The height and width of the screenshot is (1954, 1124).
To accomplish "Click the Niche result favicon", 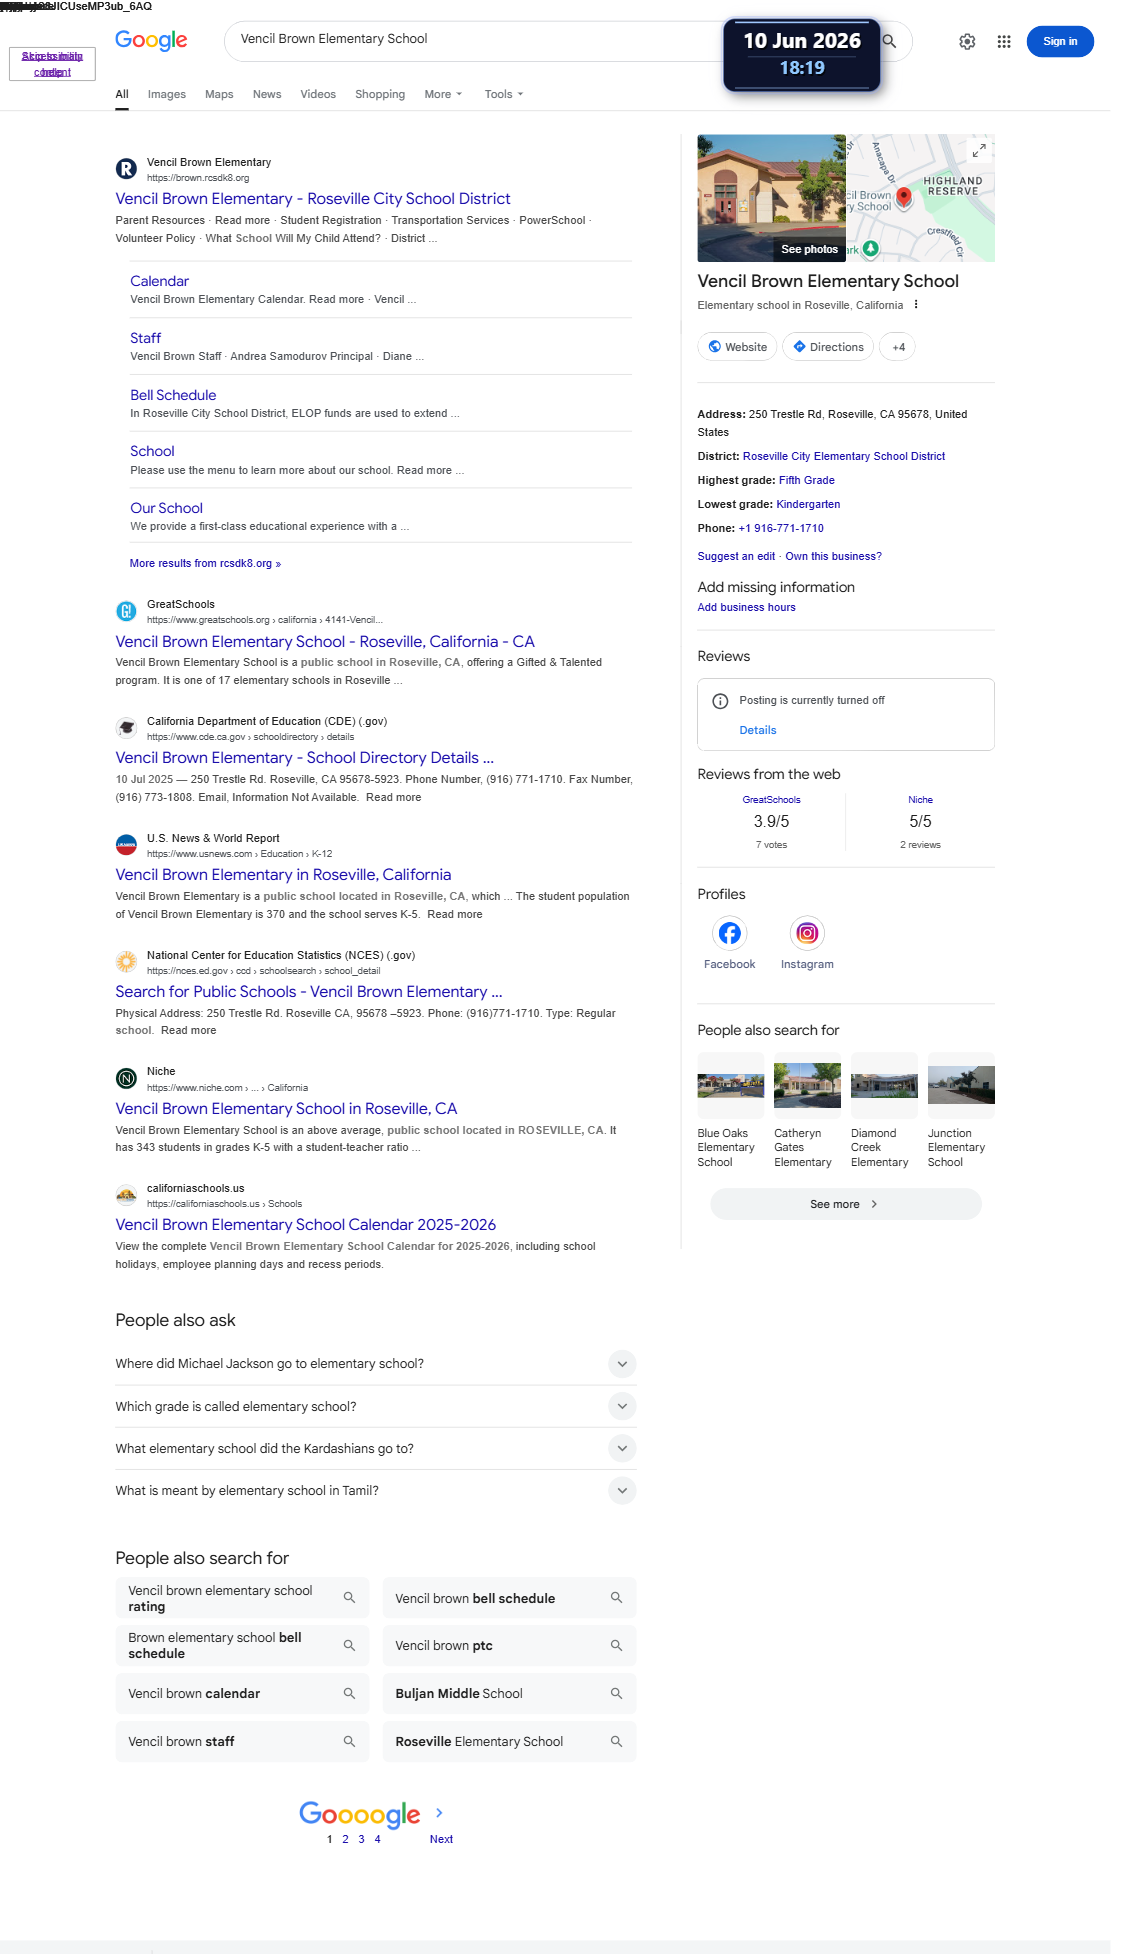I will point(126,1078).
